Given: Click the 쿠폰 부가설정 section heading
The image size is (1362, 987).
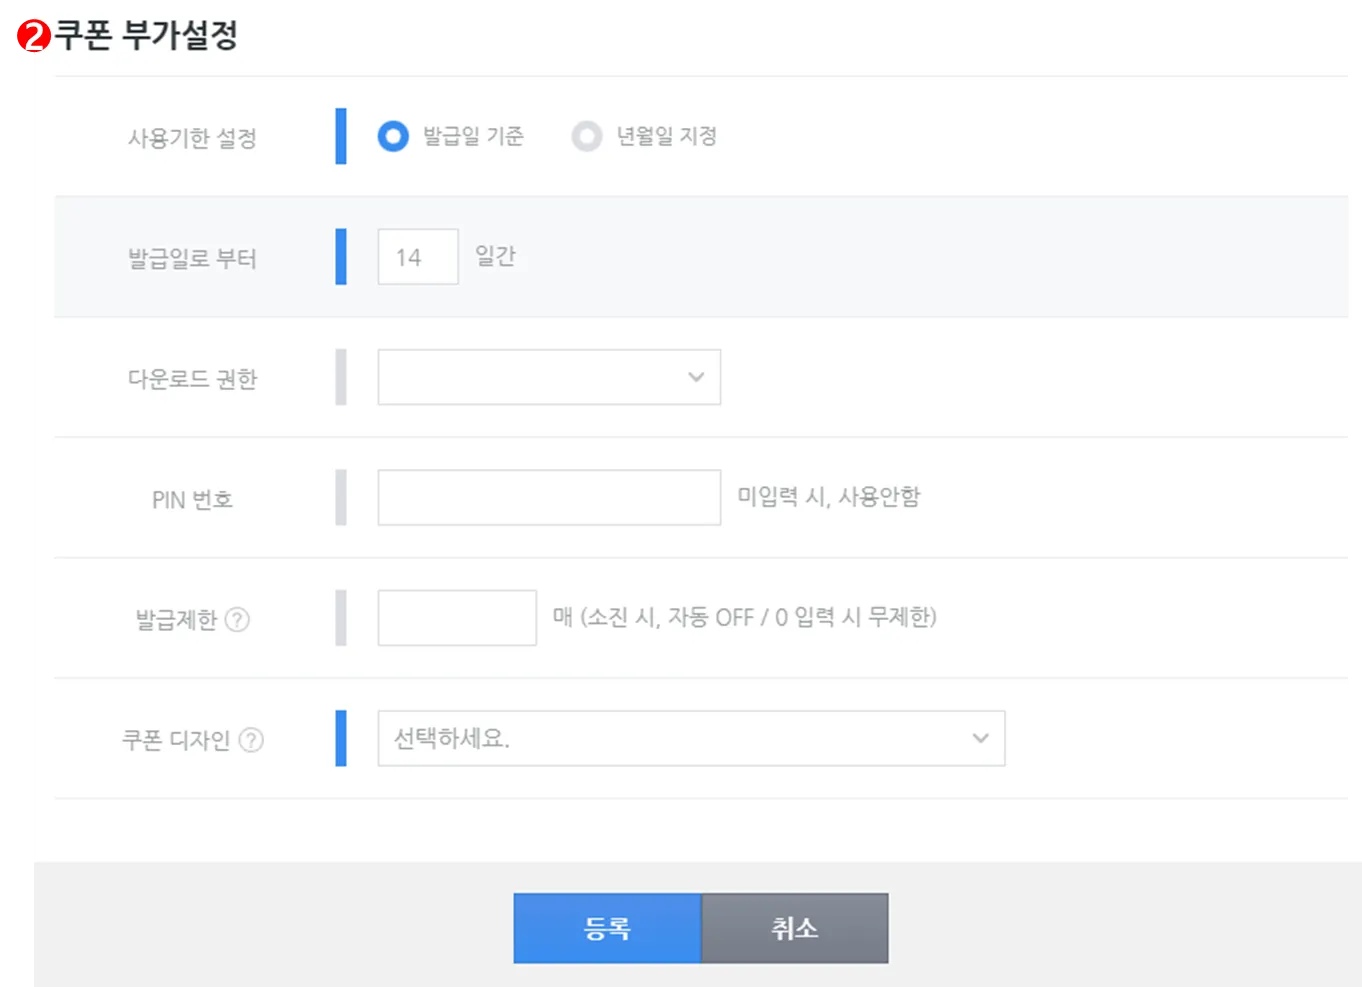Looking at the screenshot, I should (146, 36).
